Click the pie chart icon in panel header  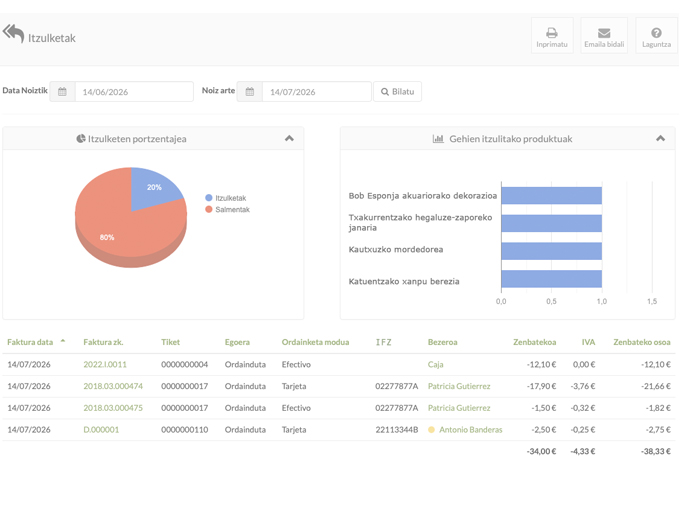(80, 139)
